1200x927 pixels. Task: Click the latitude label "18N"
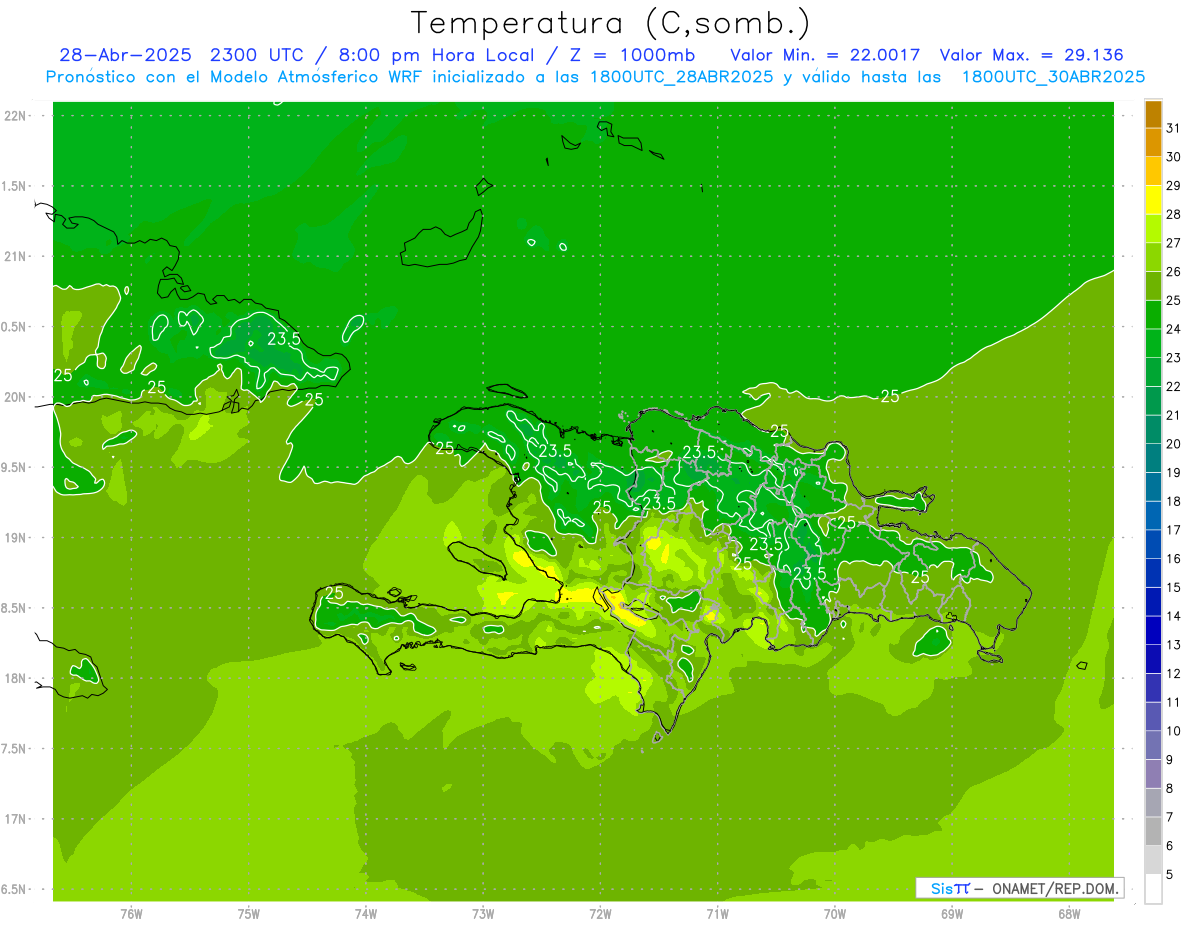16,679
